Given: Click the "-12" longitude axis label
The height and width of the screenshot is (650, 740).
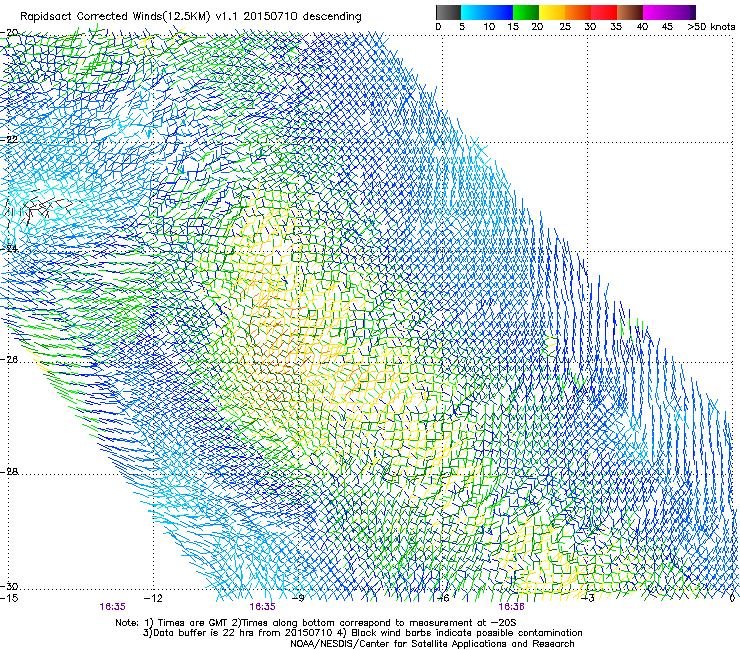Looking at the screenshot, I should (153, 598).
